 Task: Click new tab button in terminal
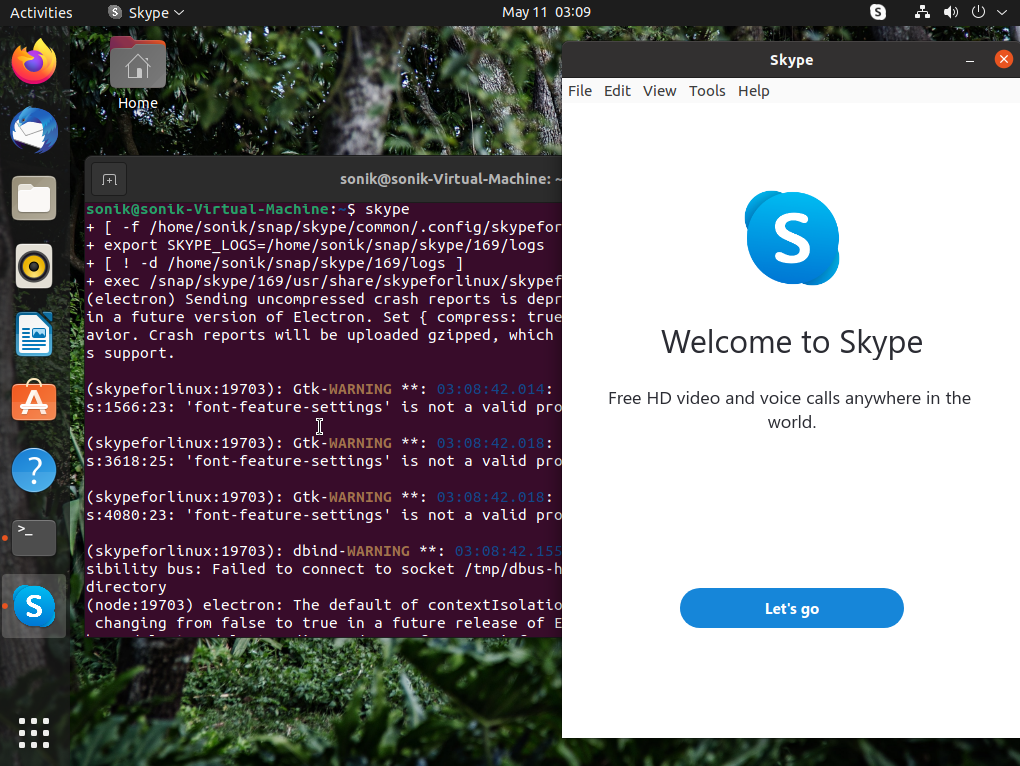(110, 180)
